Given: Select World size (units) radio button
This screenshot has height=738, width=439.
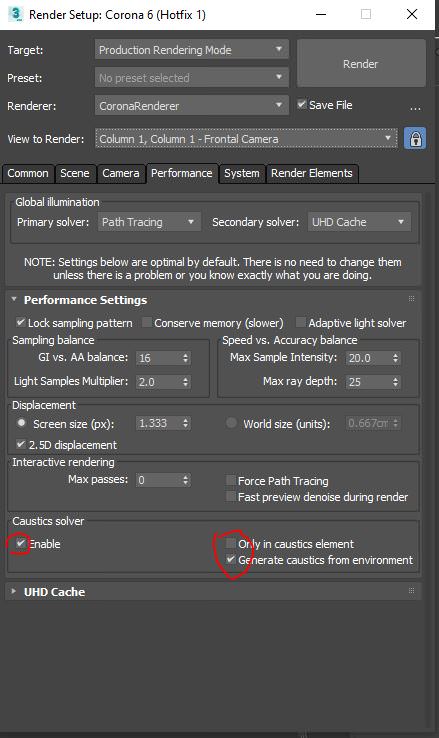Looking at the screenshot, I should tap(231, 423).
